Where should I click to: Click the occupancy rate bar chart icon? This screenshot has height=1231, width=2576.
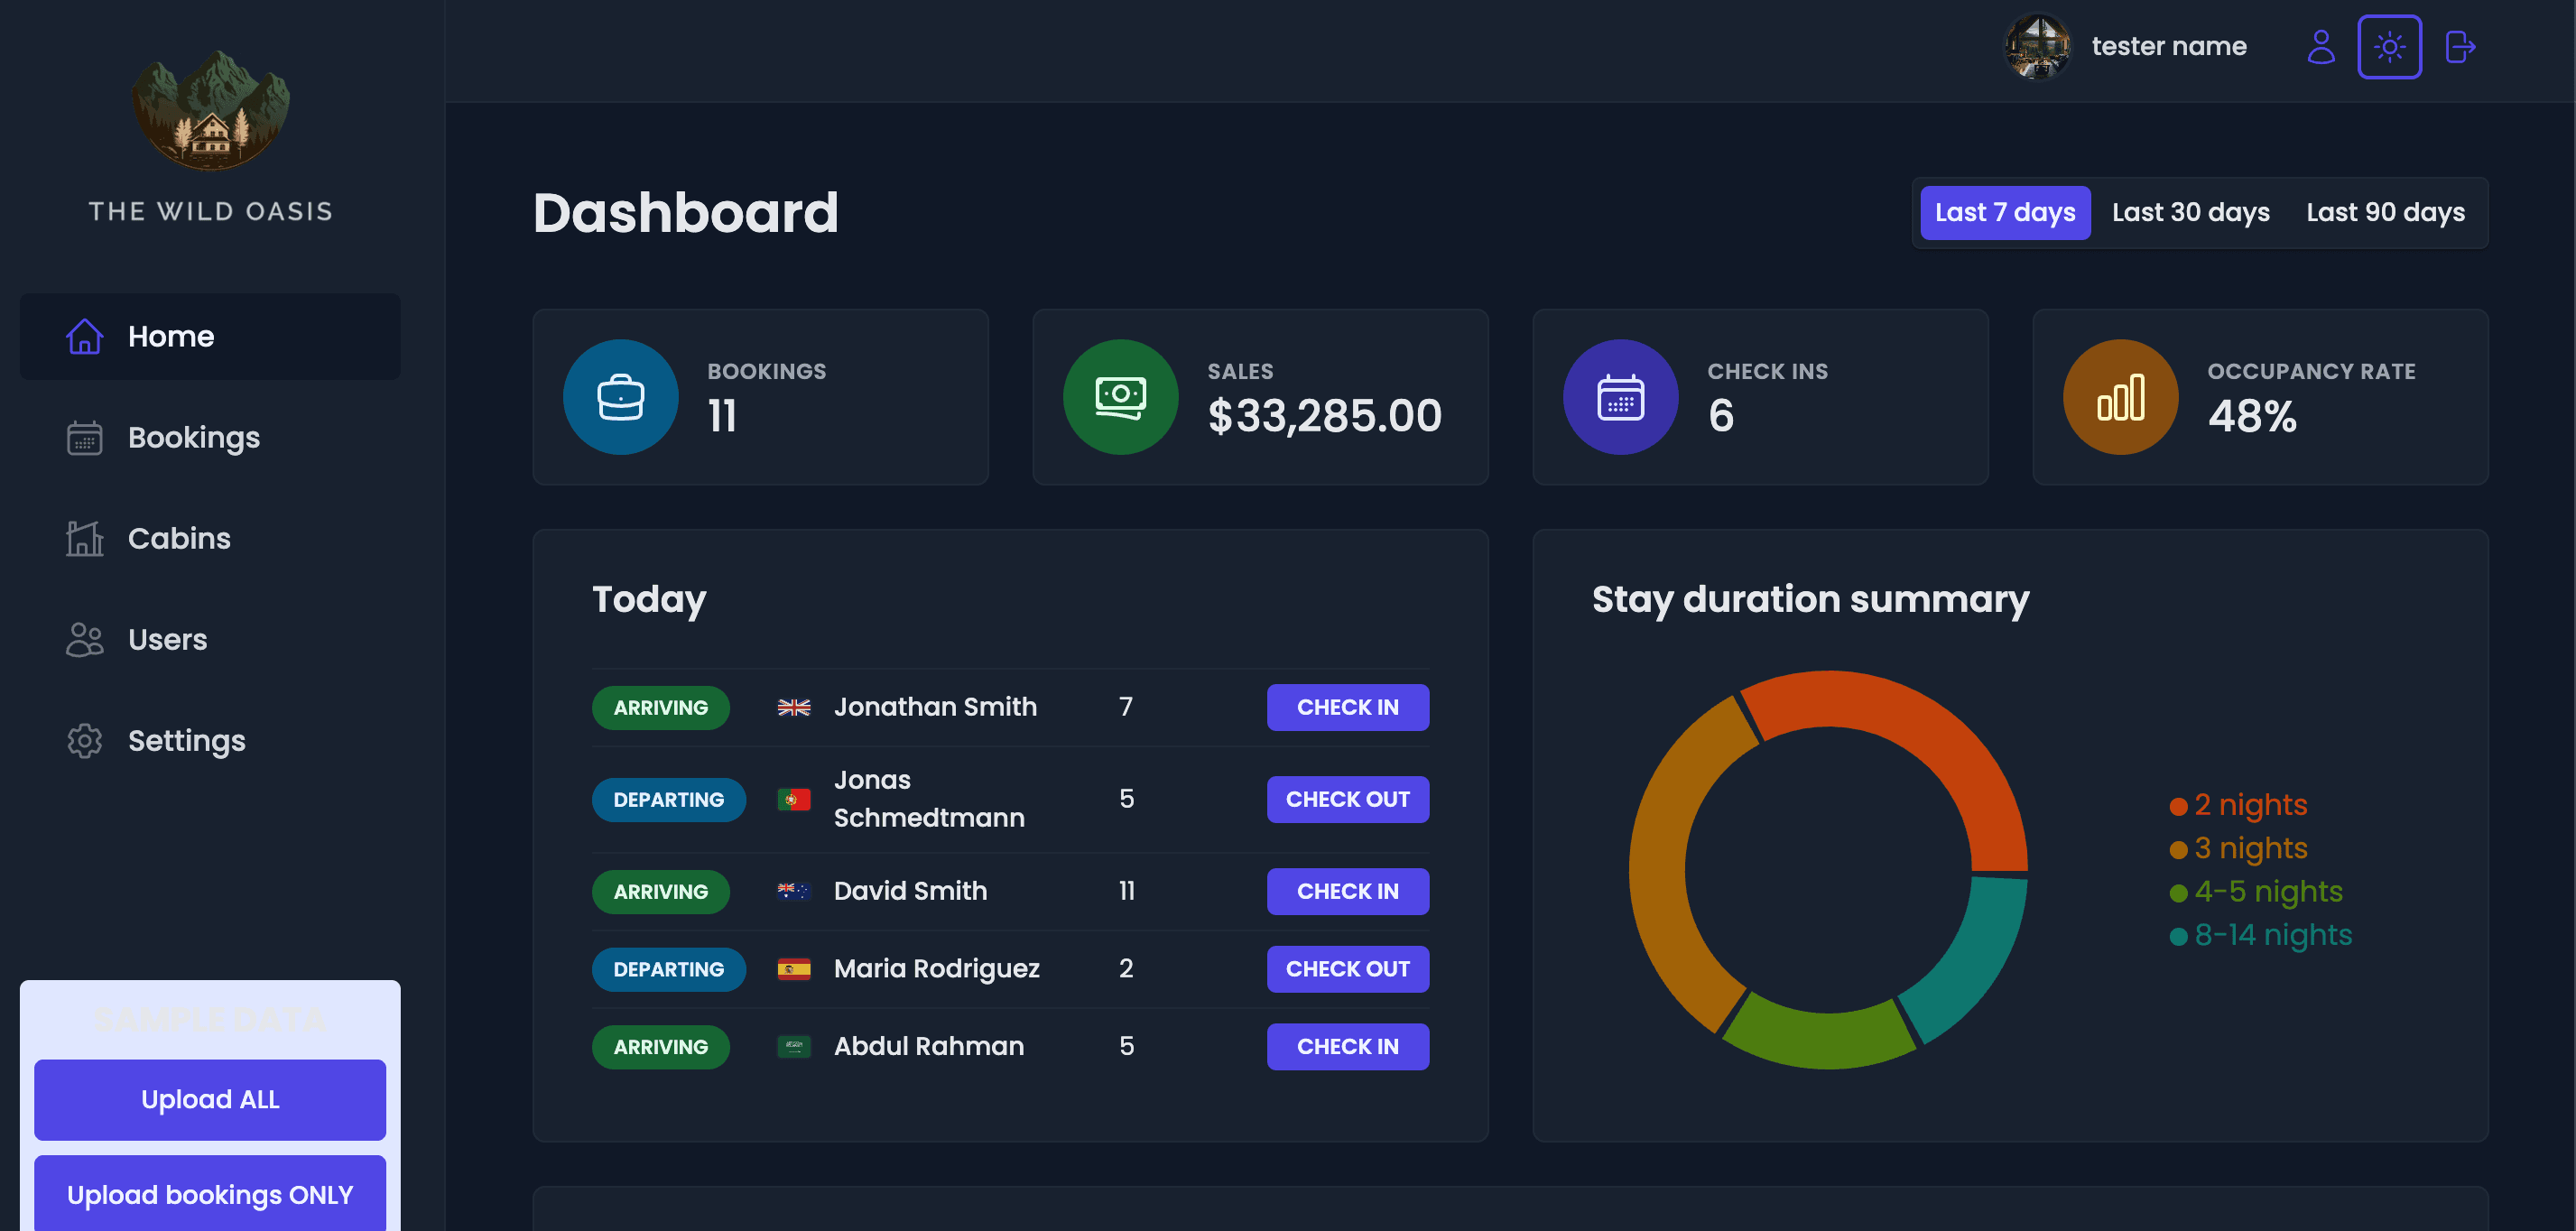point(2120,398)
